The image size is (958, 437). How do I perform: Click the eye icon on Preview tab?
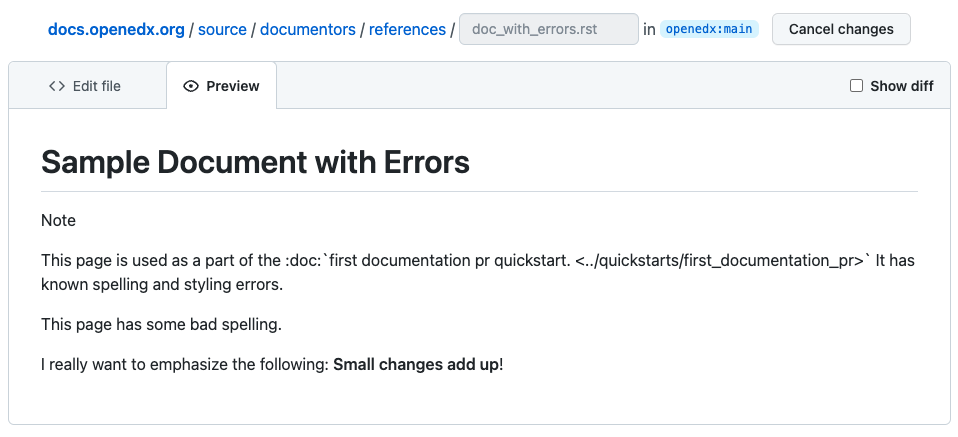[191, 86]
